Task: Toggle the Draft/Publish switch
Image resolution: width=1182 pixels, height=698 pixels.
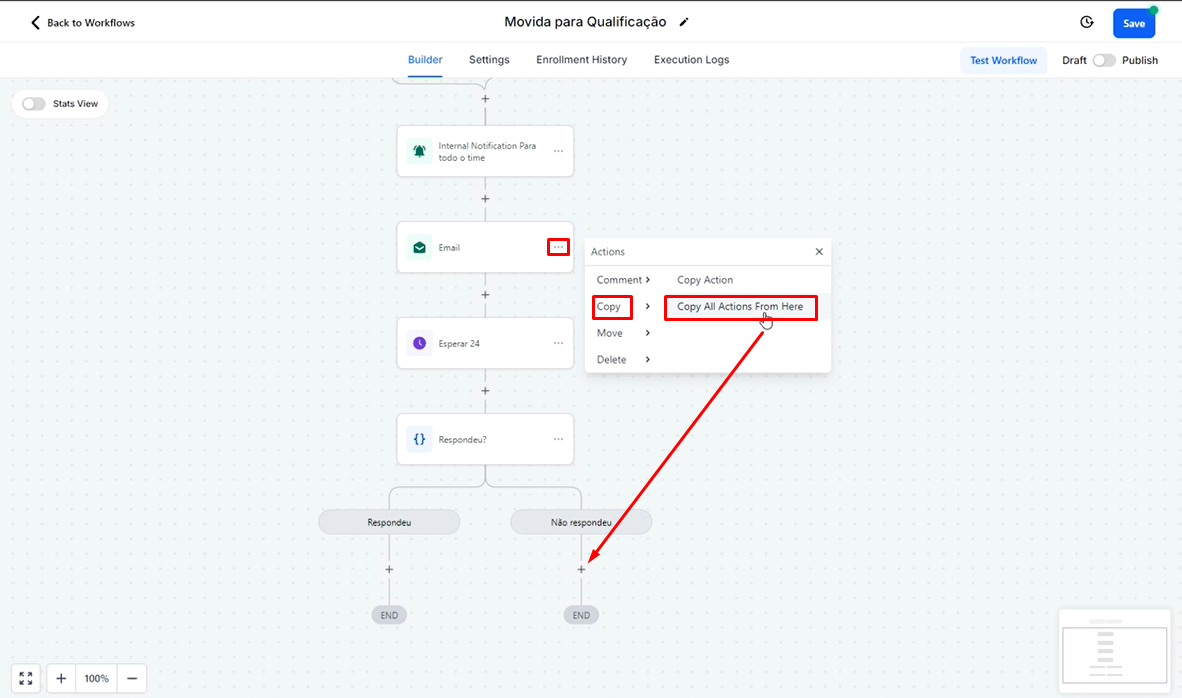Action: pyautogui.click(x=1104, y=60)
